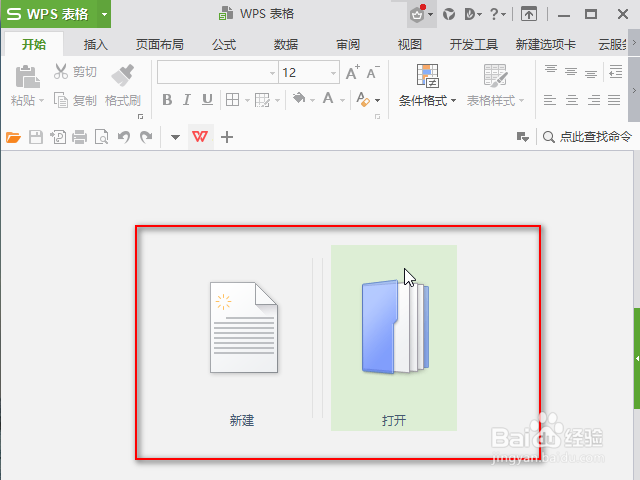Screen dimensions: 640x480
Task: Toggle Italic formatting
Action: [x=187, y=100]
